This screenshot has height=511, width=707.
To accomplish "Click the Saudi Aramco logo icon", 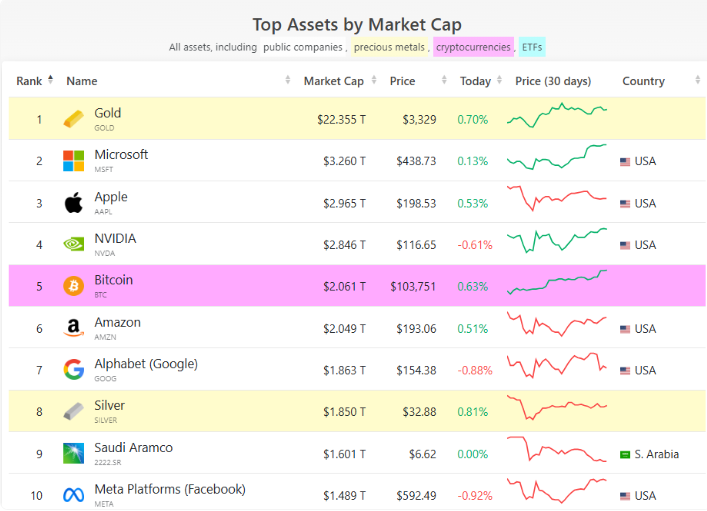I will 73,453.
